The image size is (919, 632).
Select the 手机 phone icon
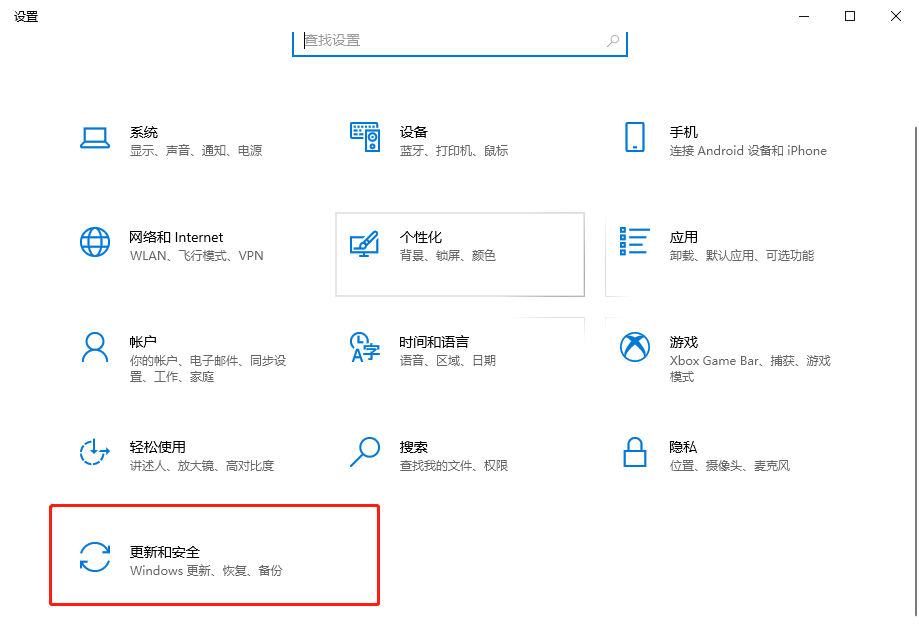click(634, 139)
